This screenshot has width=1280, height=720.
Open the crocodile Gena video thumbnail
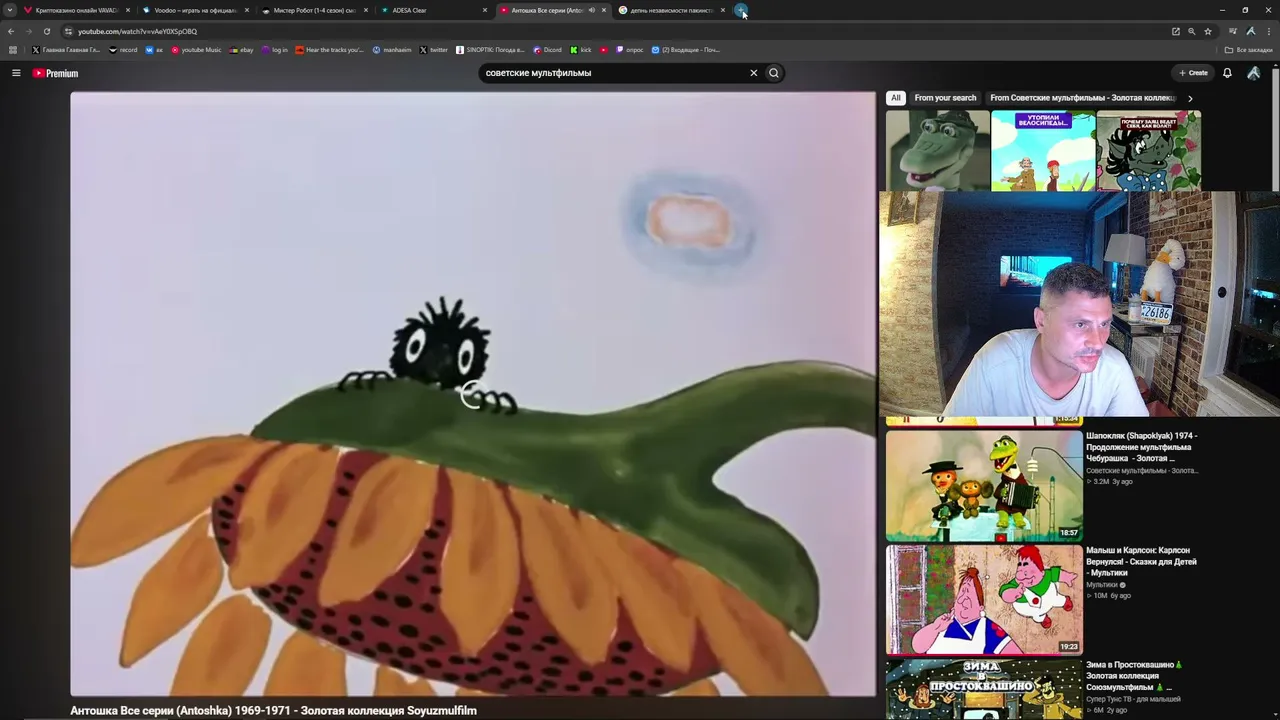pyautogui.click(x=938, y=150)
